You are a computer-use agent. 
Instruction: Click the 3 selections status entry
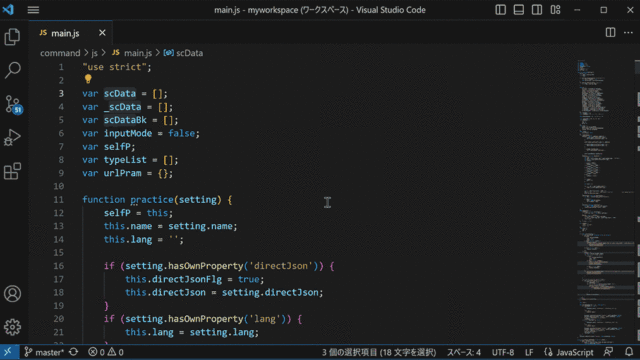pyautogui.click(x=379, y=352)
